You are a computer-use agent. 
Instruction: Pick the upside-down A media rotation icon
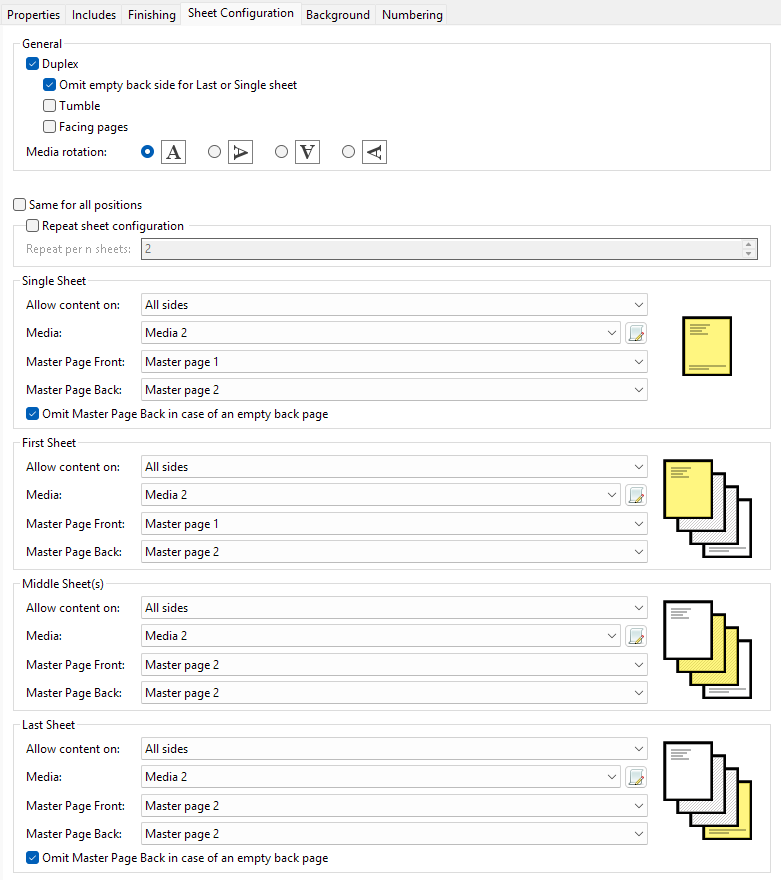307,152
